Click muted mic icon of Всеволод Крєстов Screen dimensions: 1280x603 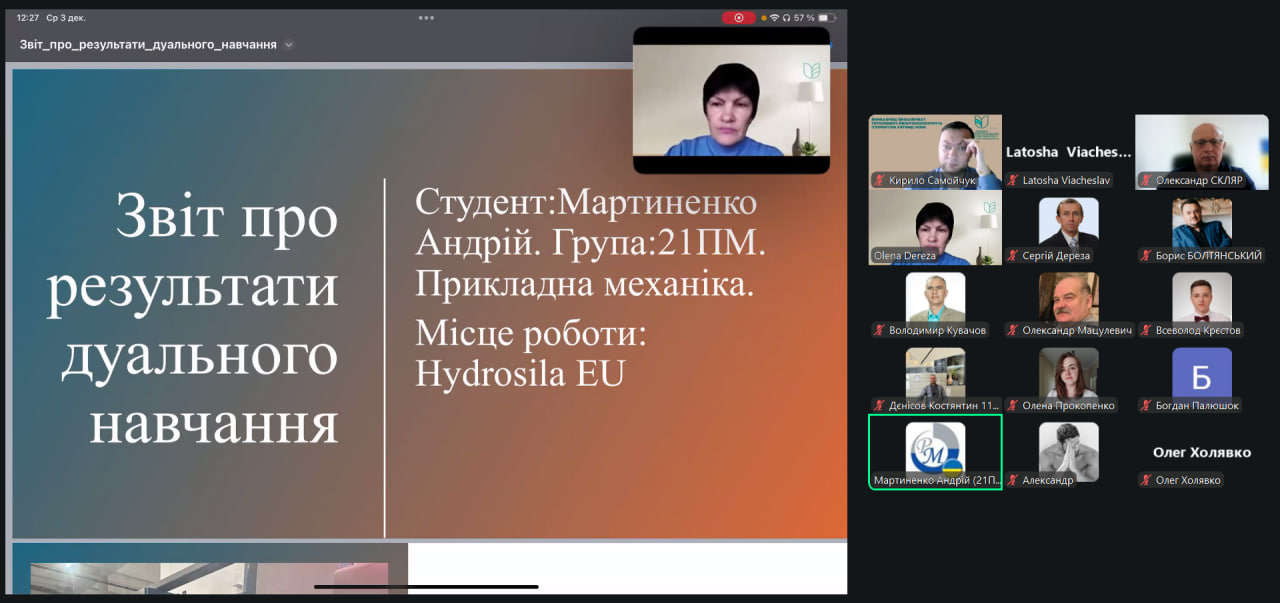pyautogui.click(x=1147, y=331)
